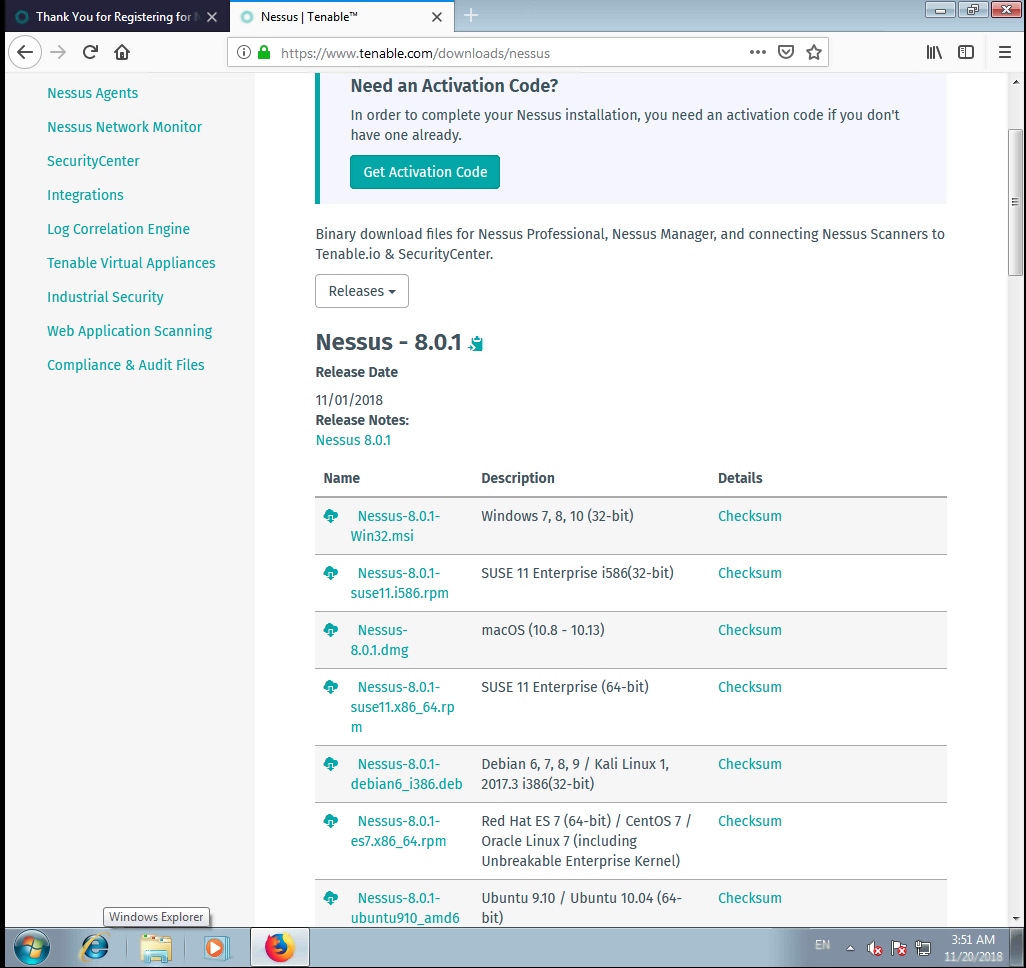Open Internet Explorer from the taskbar
Viewport: 1026px width, 968px height.
95,946
